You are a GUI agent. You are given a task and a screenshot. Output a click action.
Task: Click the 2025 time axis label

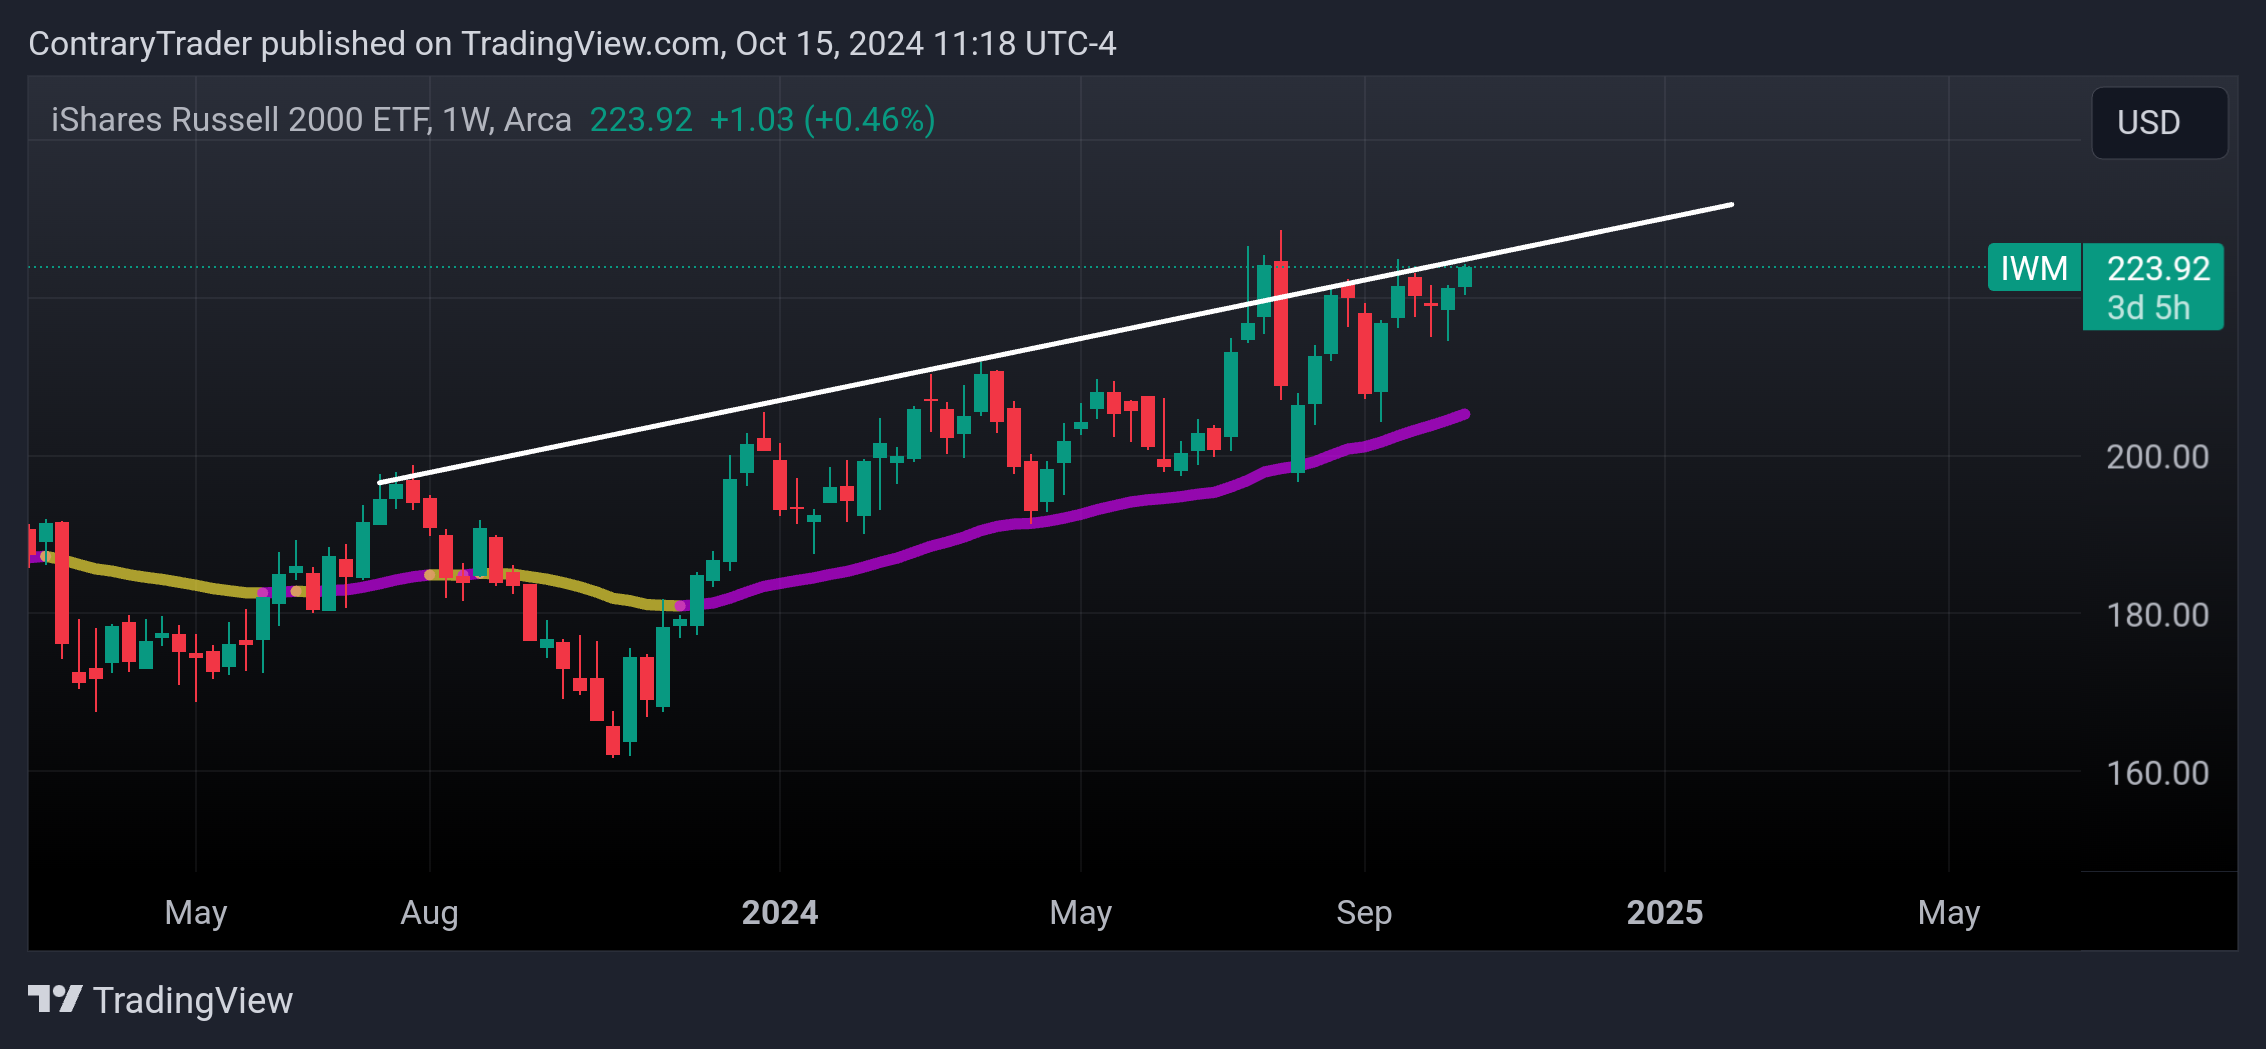click(1665, 913)
